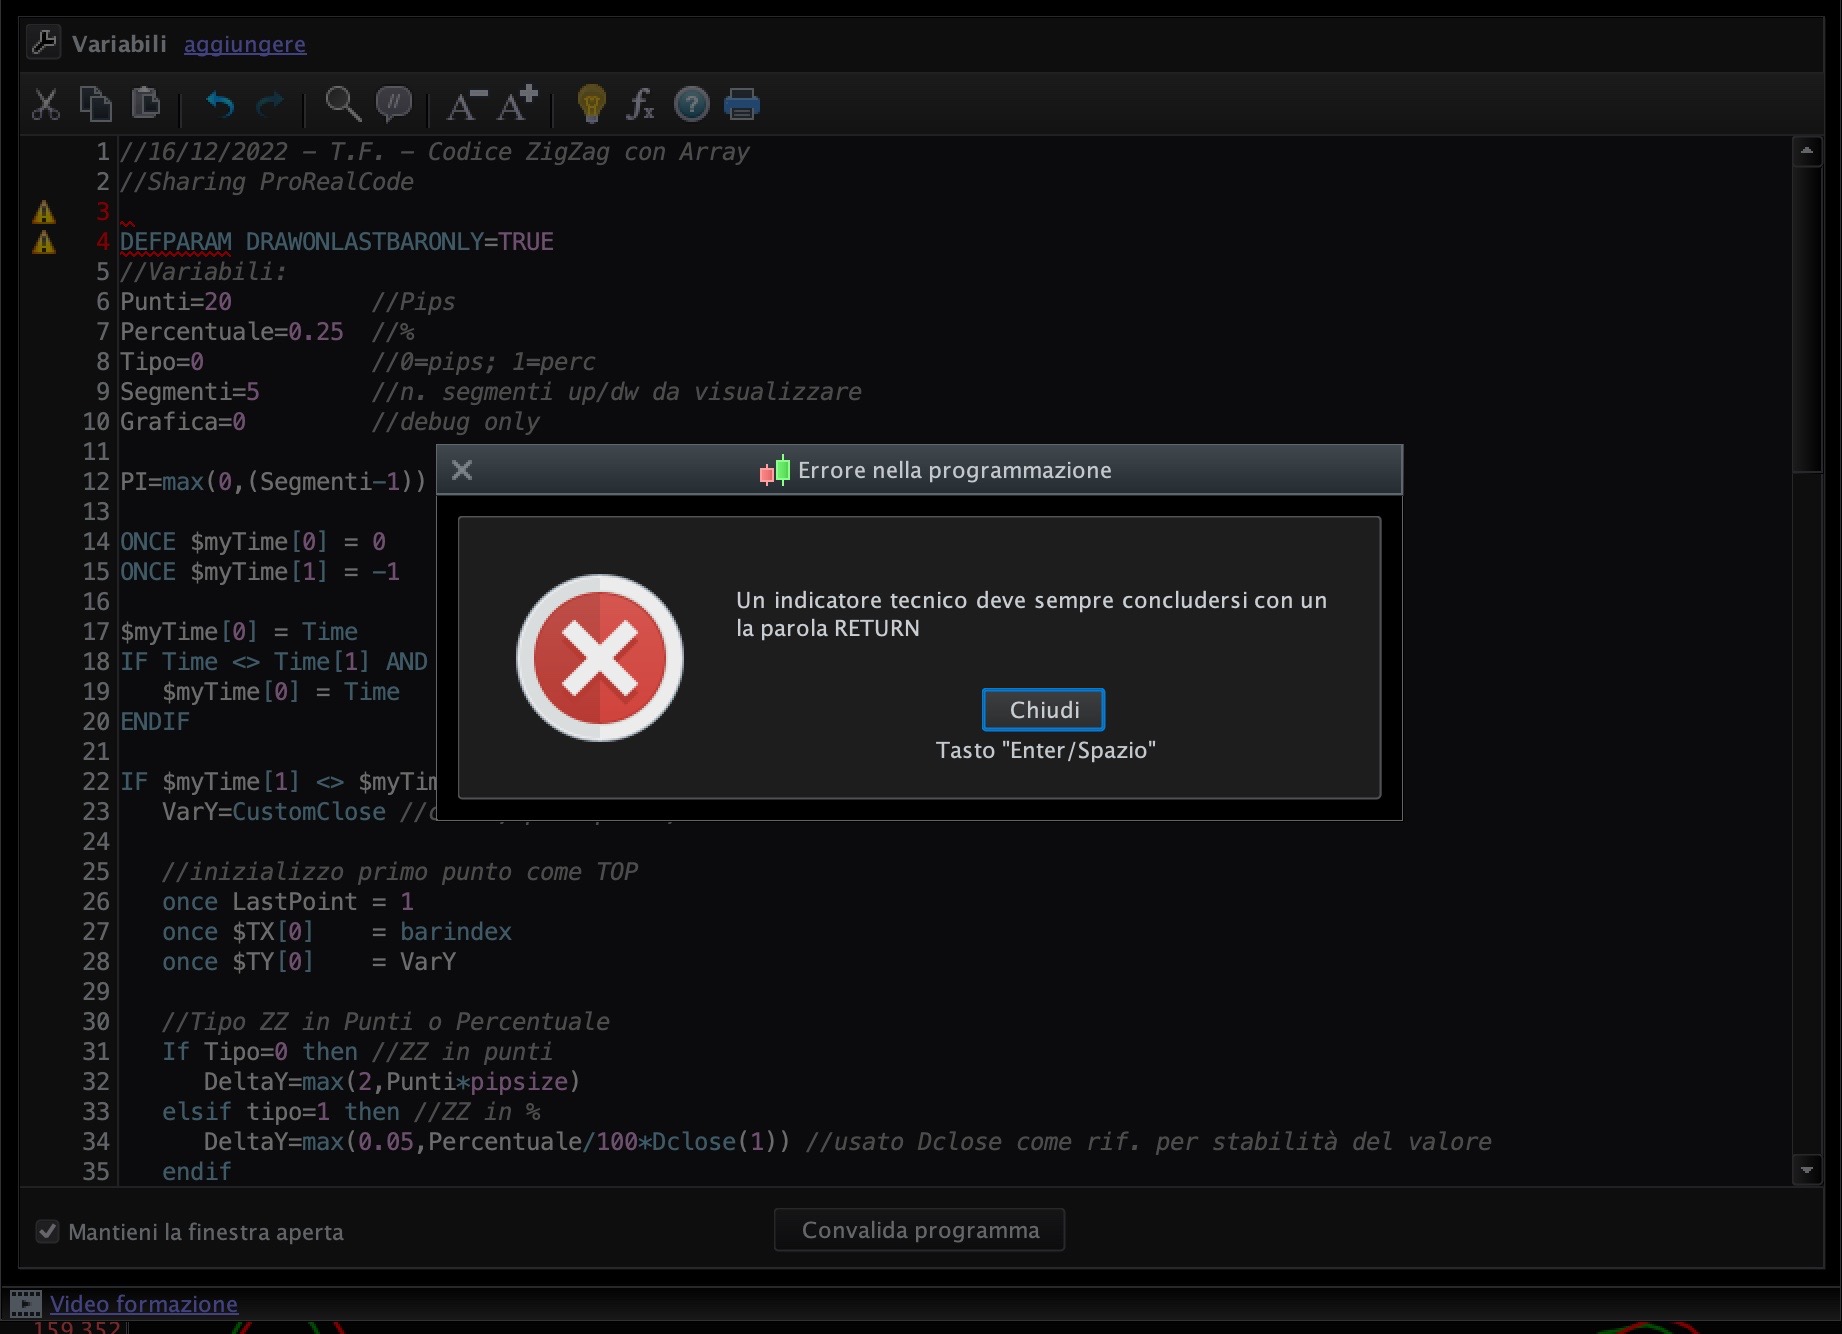Click the RETURN error message text
1842x1334 pixels.
tap(1032, 614)
